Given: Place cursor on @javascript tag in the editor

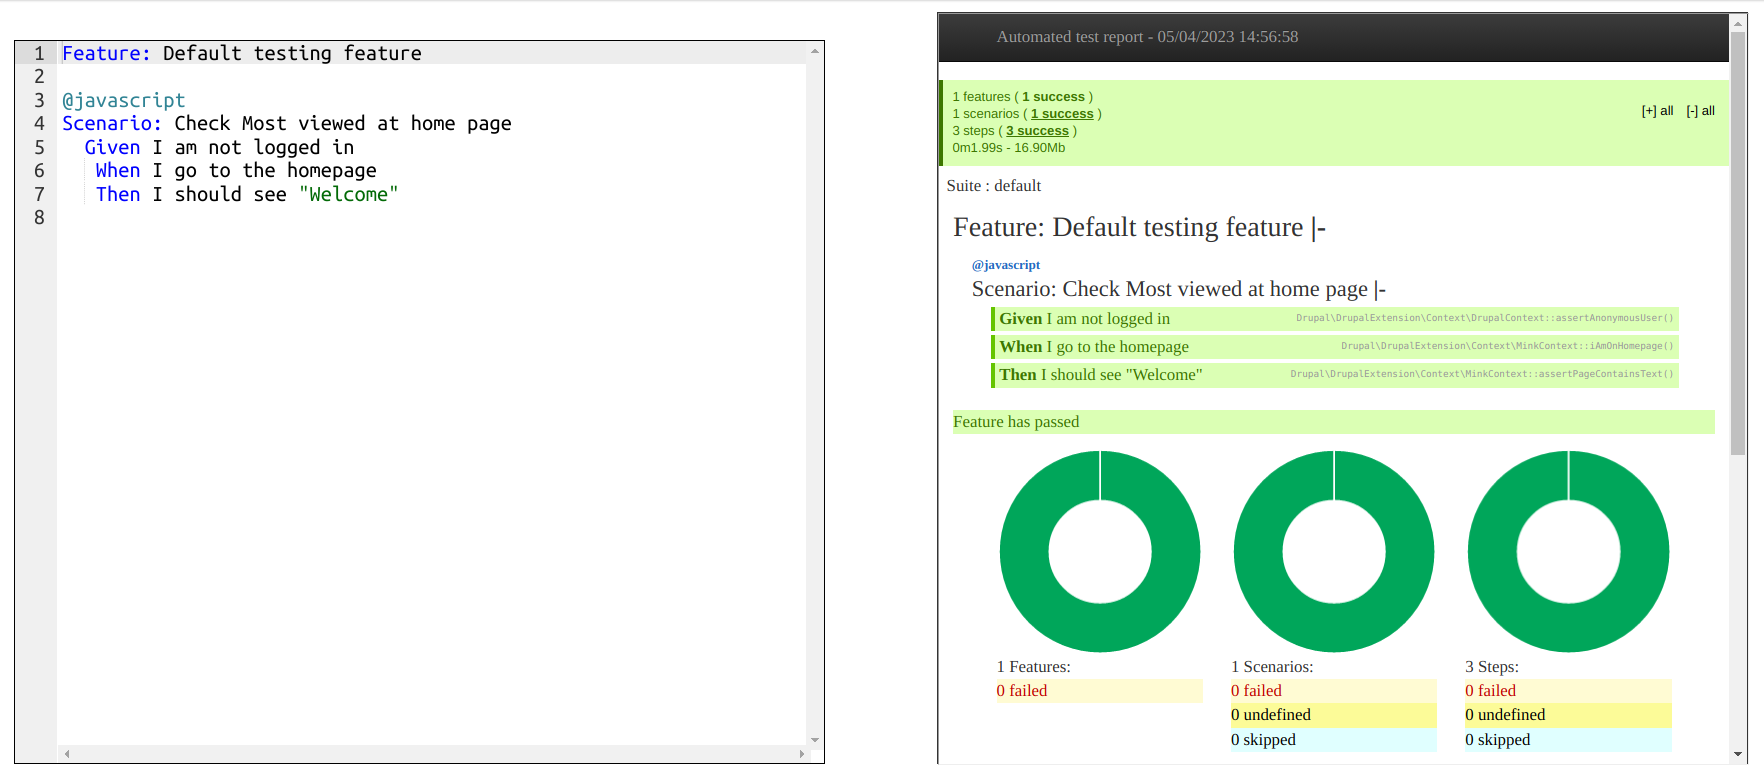Looking at the screenshot, I should [124, 100].
